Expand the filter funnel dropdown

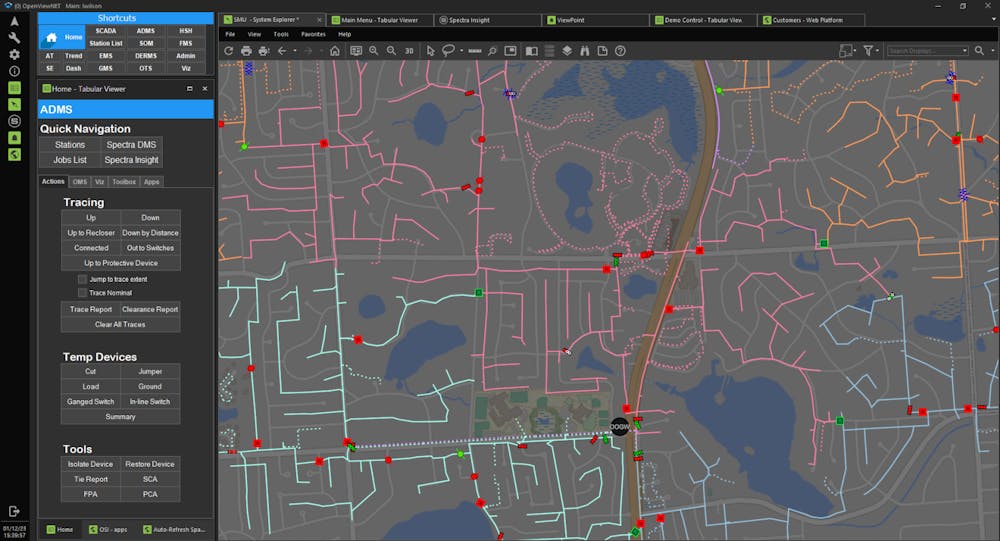(878, 51)
